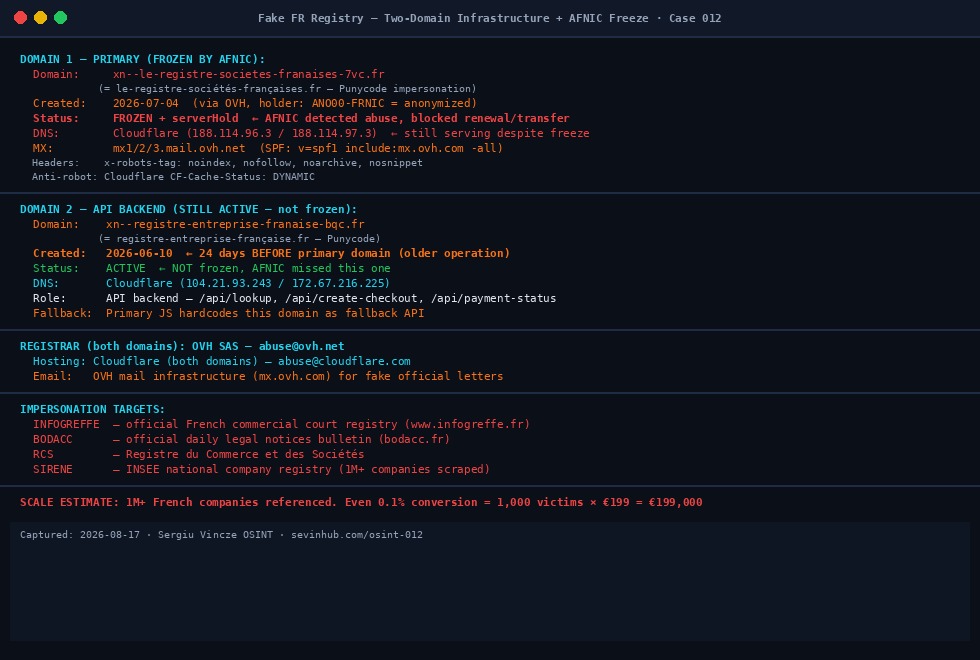Click the decoded name le-registre-sociétés-françaises.fr line

coord(288,89)
